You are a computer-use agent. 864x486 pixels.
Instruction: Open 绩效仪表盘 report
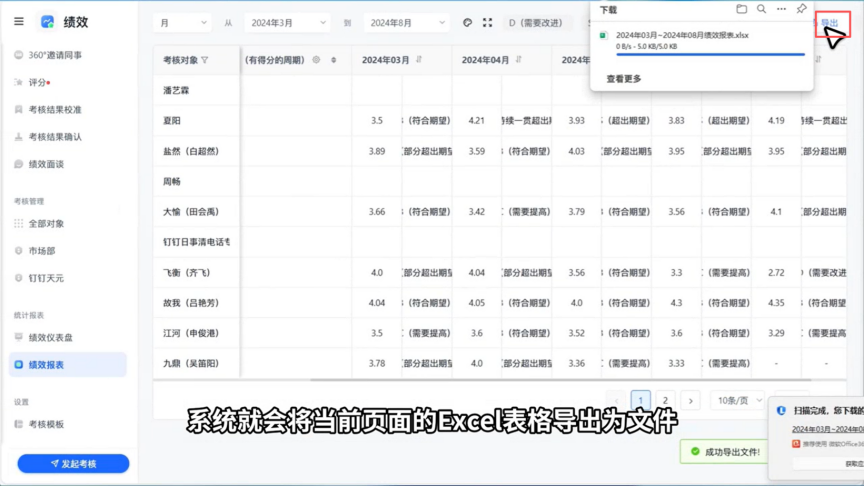click(51, 337)
